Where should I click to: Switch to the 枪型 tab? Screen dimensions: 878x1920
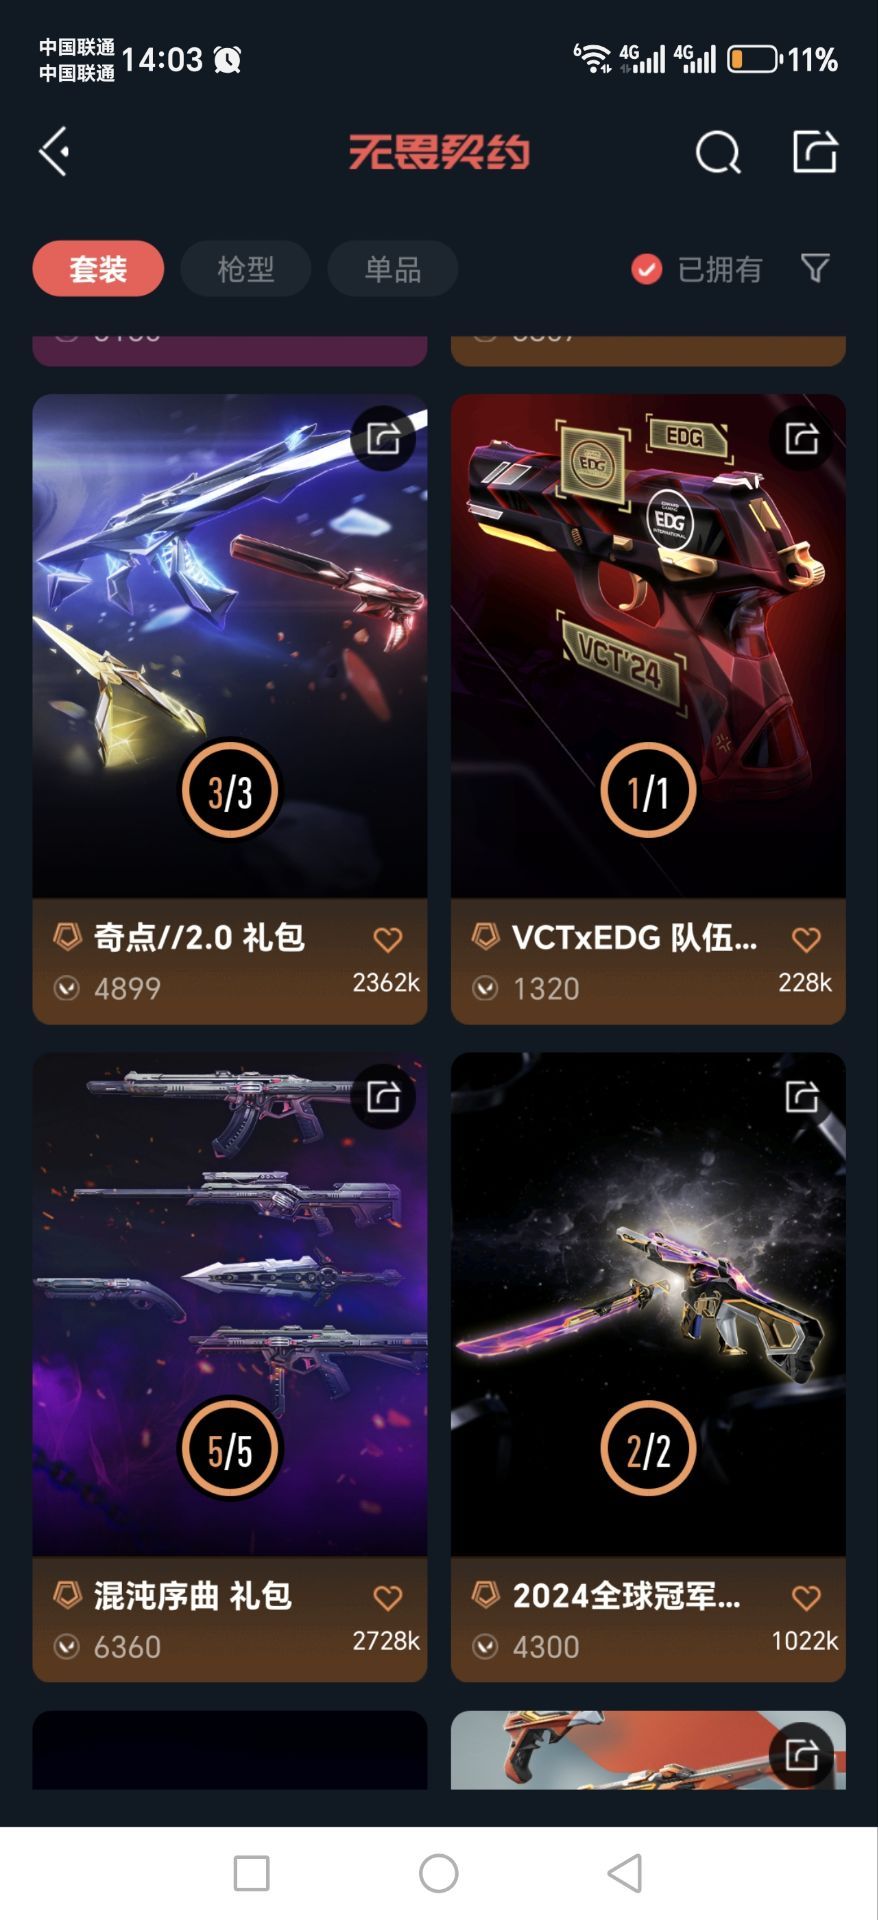pyautogui.click(x=245, y=268)
